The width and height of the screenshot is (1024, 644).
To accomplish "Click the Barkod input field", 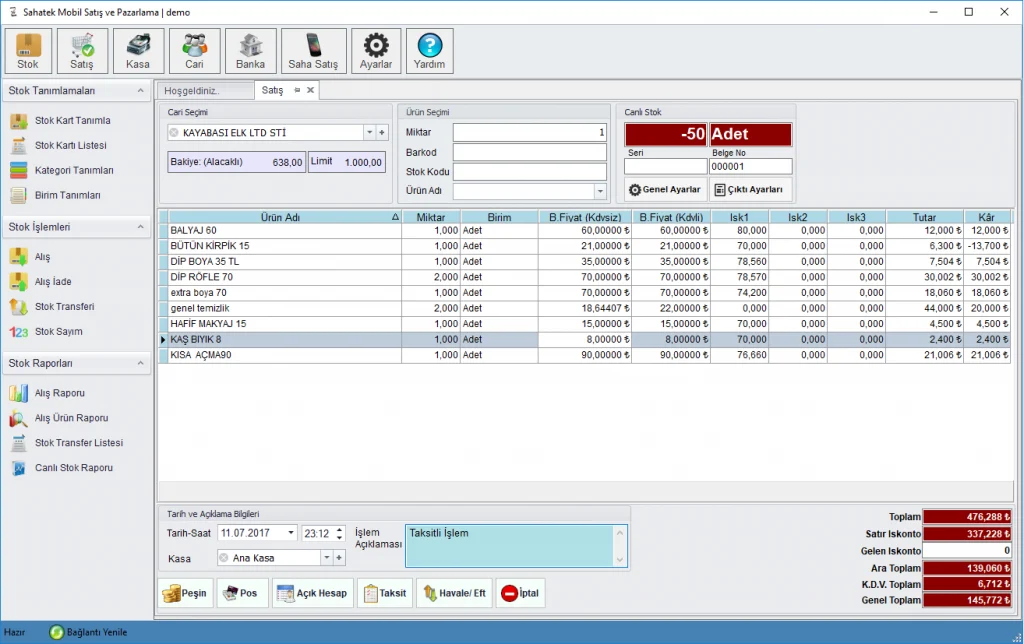I will tap(529, 152).
